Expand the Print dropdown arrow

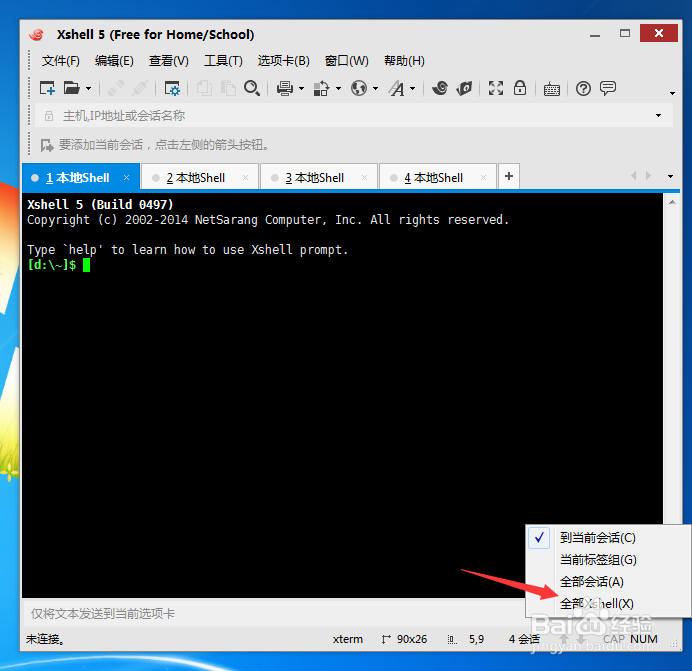point(301,89)
